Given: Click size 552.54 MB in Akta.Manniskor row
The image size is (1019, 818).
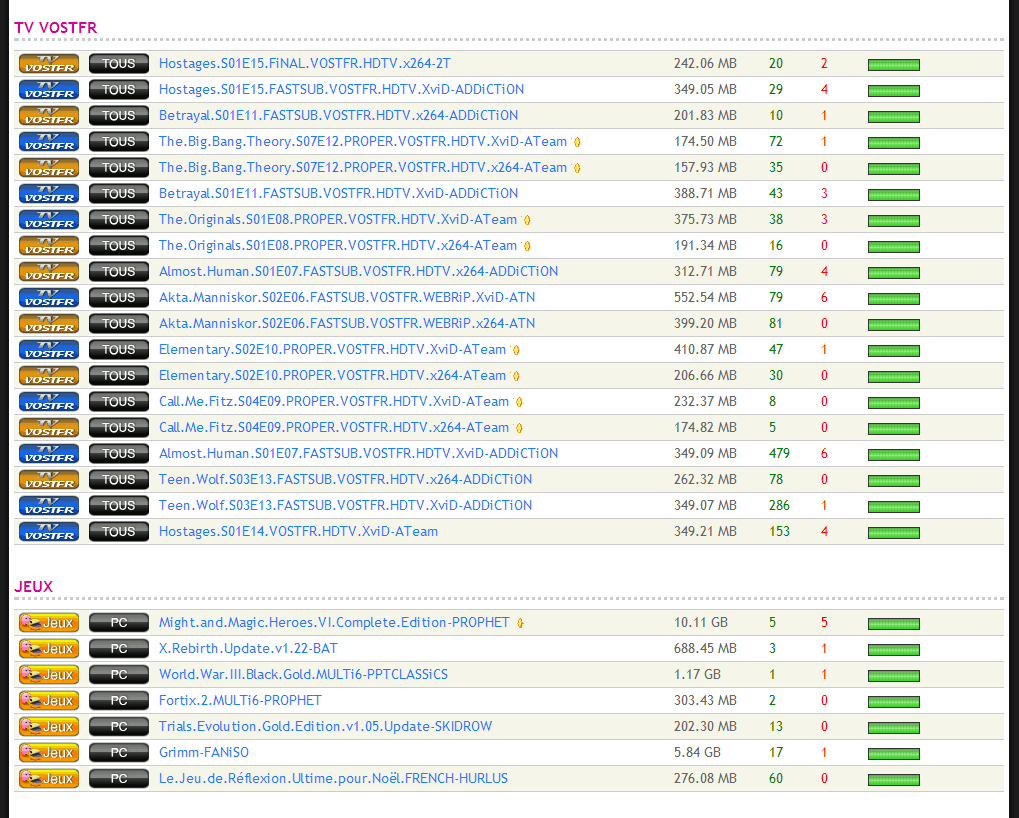Looking at the screenshot, I should (x=705, y=298).
